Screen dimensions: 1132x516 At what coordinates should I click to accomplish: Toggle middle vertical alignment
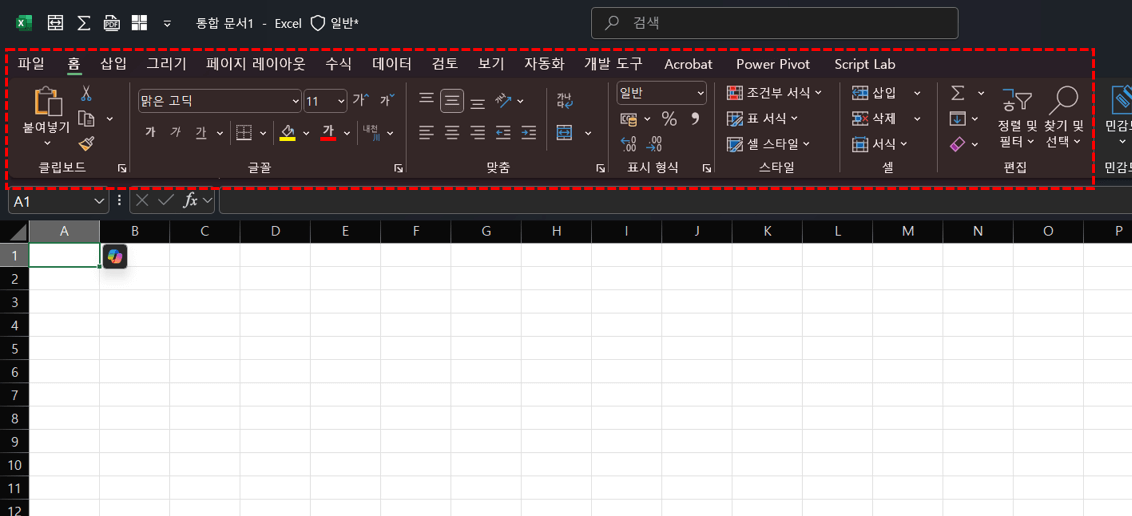pos(452,100)
